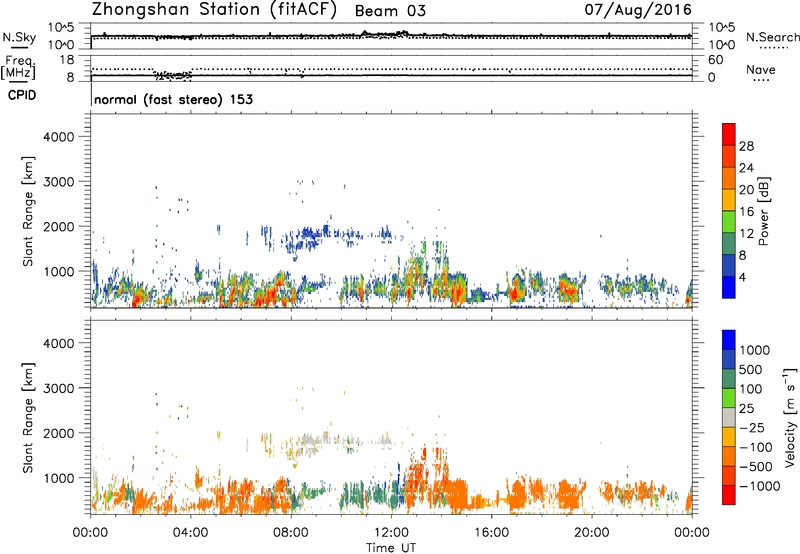800x554 pixels.
Task: Click the "3000" tick of power panel
Action: pos(59,182)
